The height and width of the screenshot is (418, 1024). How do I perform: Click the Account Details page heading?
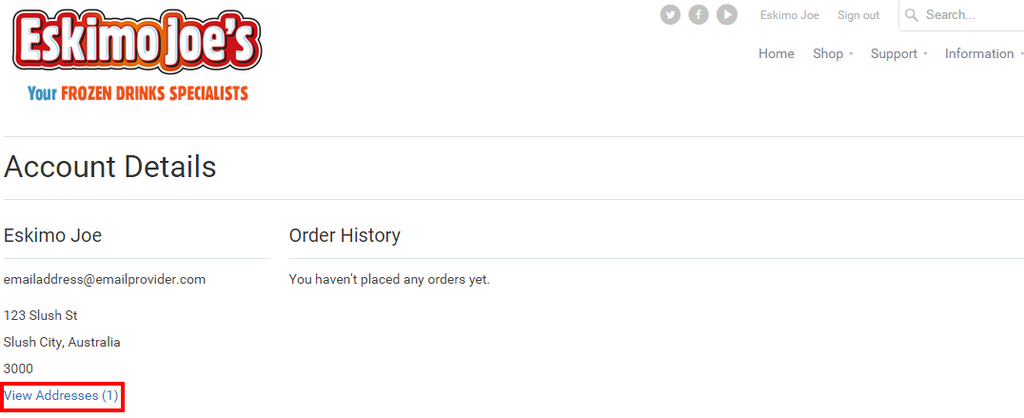pos(110,166)
